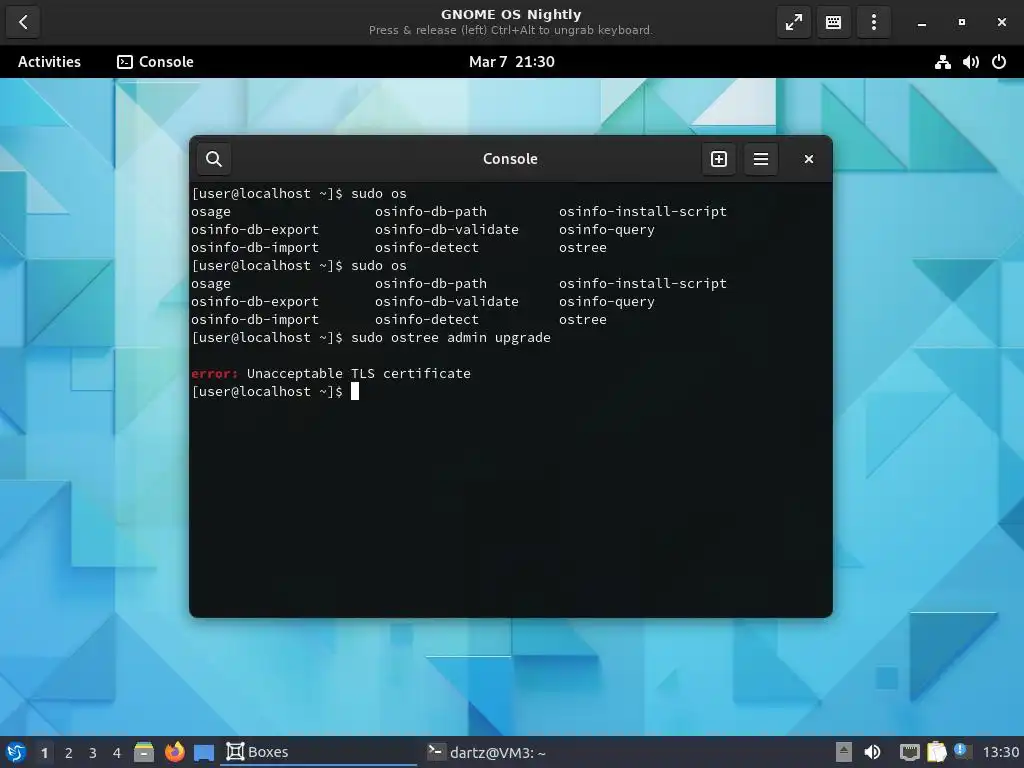Launch Firefox from the taskbar
Screen dimensions: 1024x768
(174, 752)
